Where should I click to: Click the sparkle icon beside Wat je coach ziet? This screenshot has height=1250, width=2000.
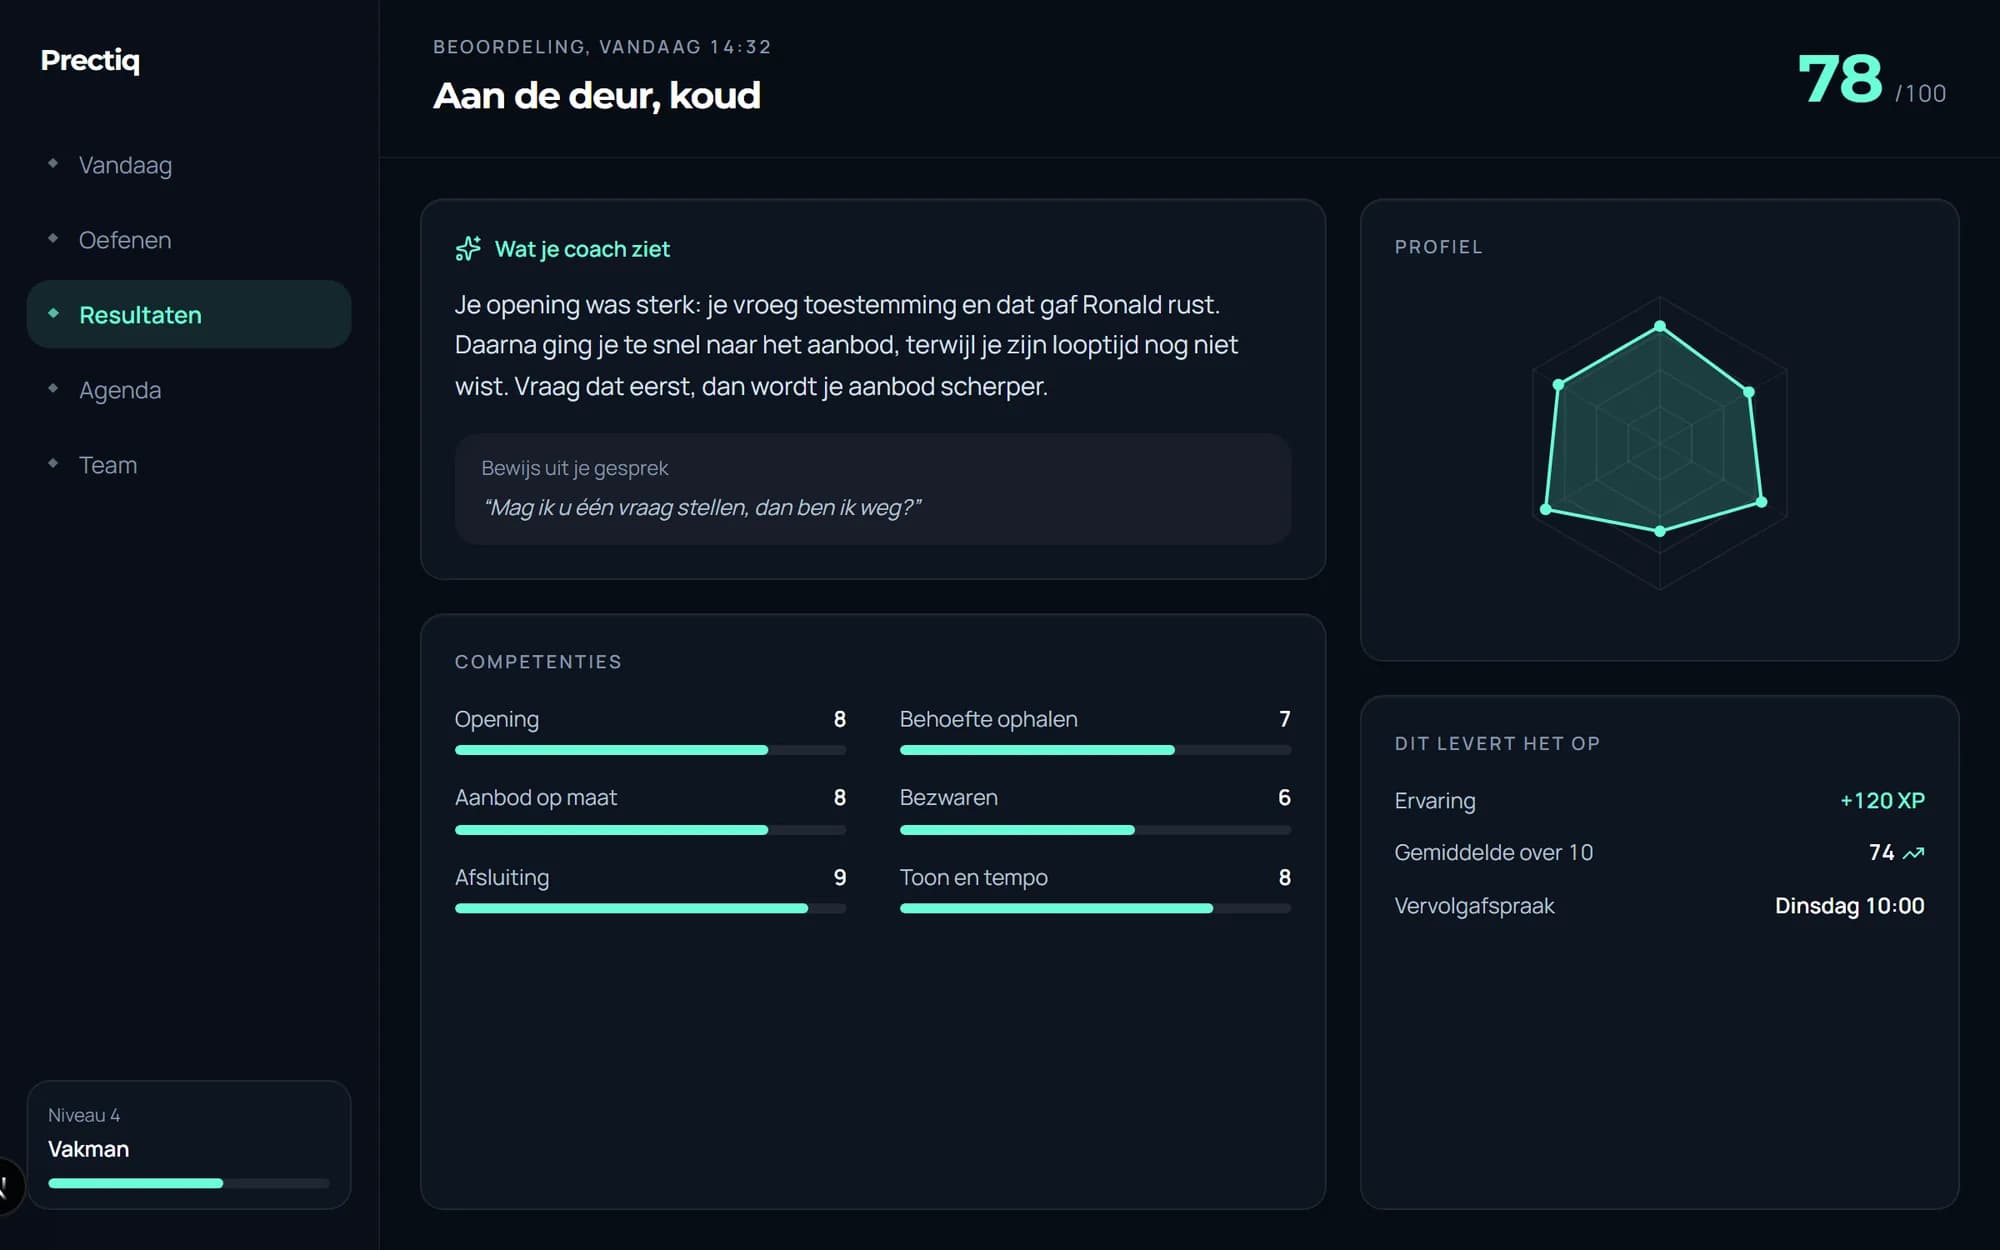[x=468, y=249]
